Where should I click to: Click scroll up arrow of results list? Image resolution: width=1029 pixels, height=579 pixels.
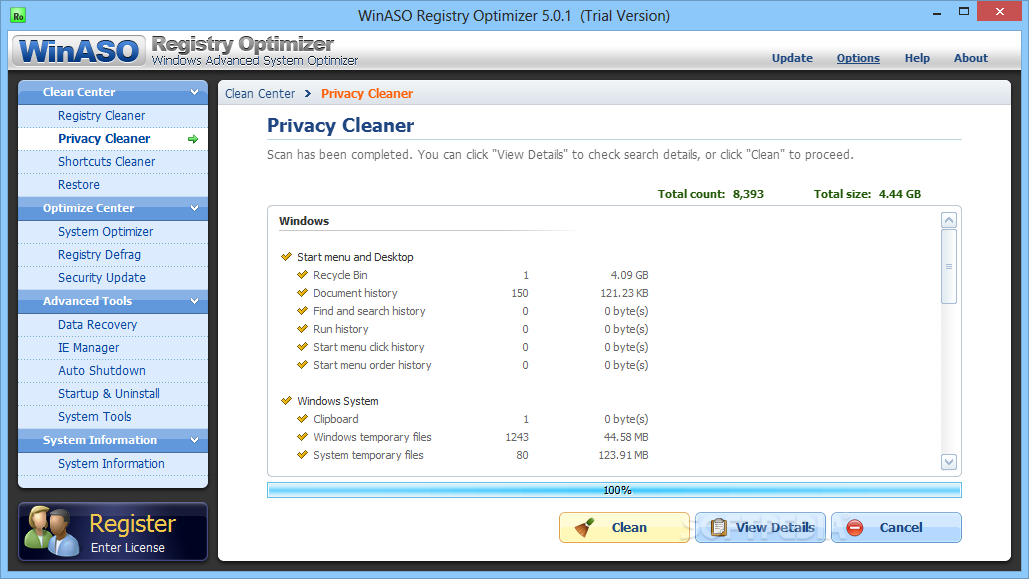click(x=948, y=220)
